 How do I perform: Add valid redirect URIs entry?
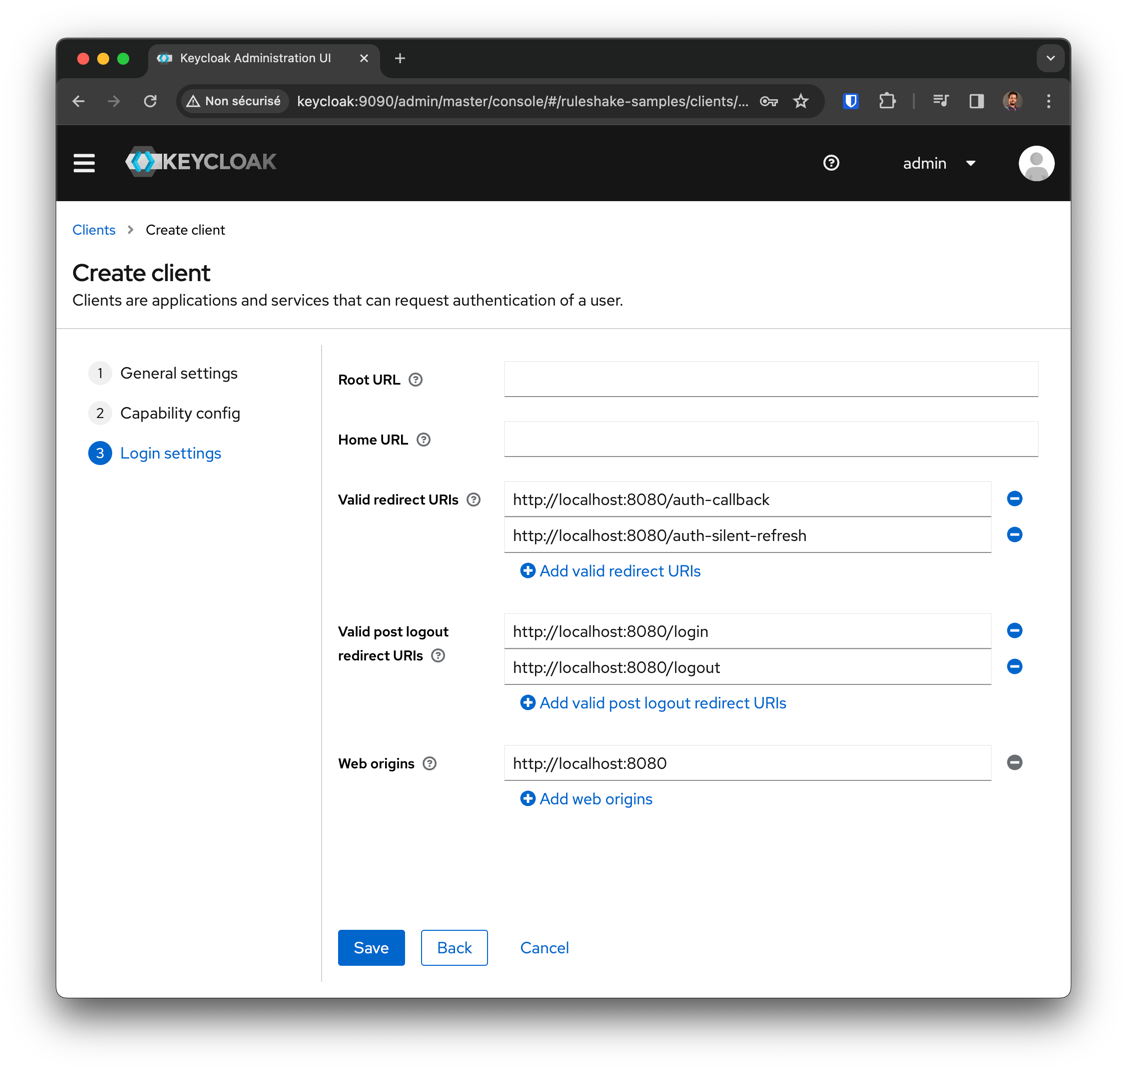tap(610, 570)
